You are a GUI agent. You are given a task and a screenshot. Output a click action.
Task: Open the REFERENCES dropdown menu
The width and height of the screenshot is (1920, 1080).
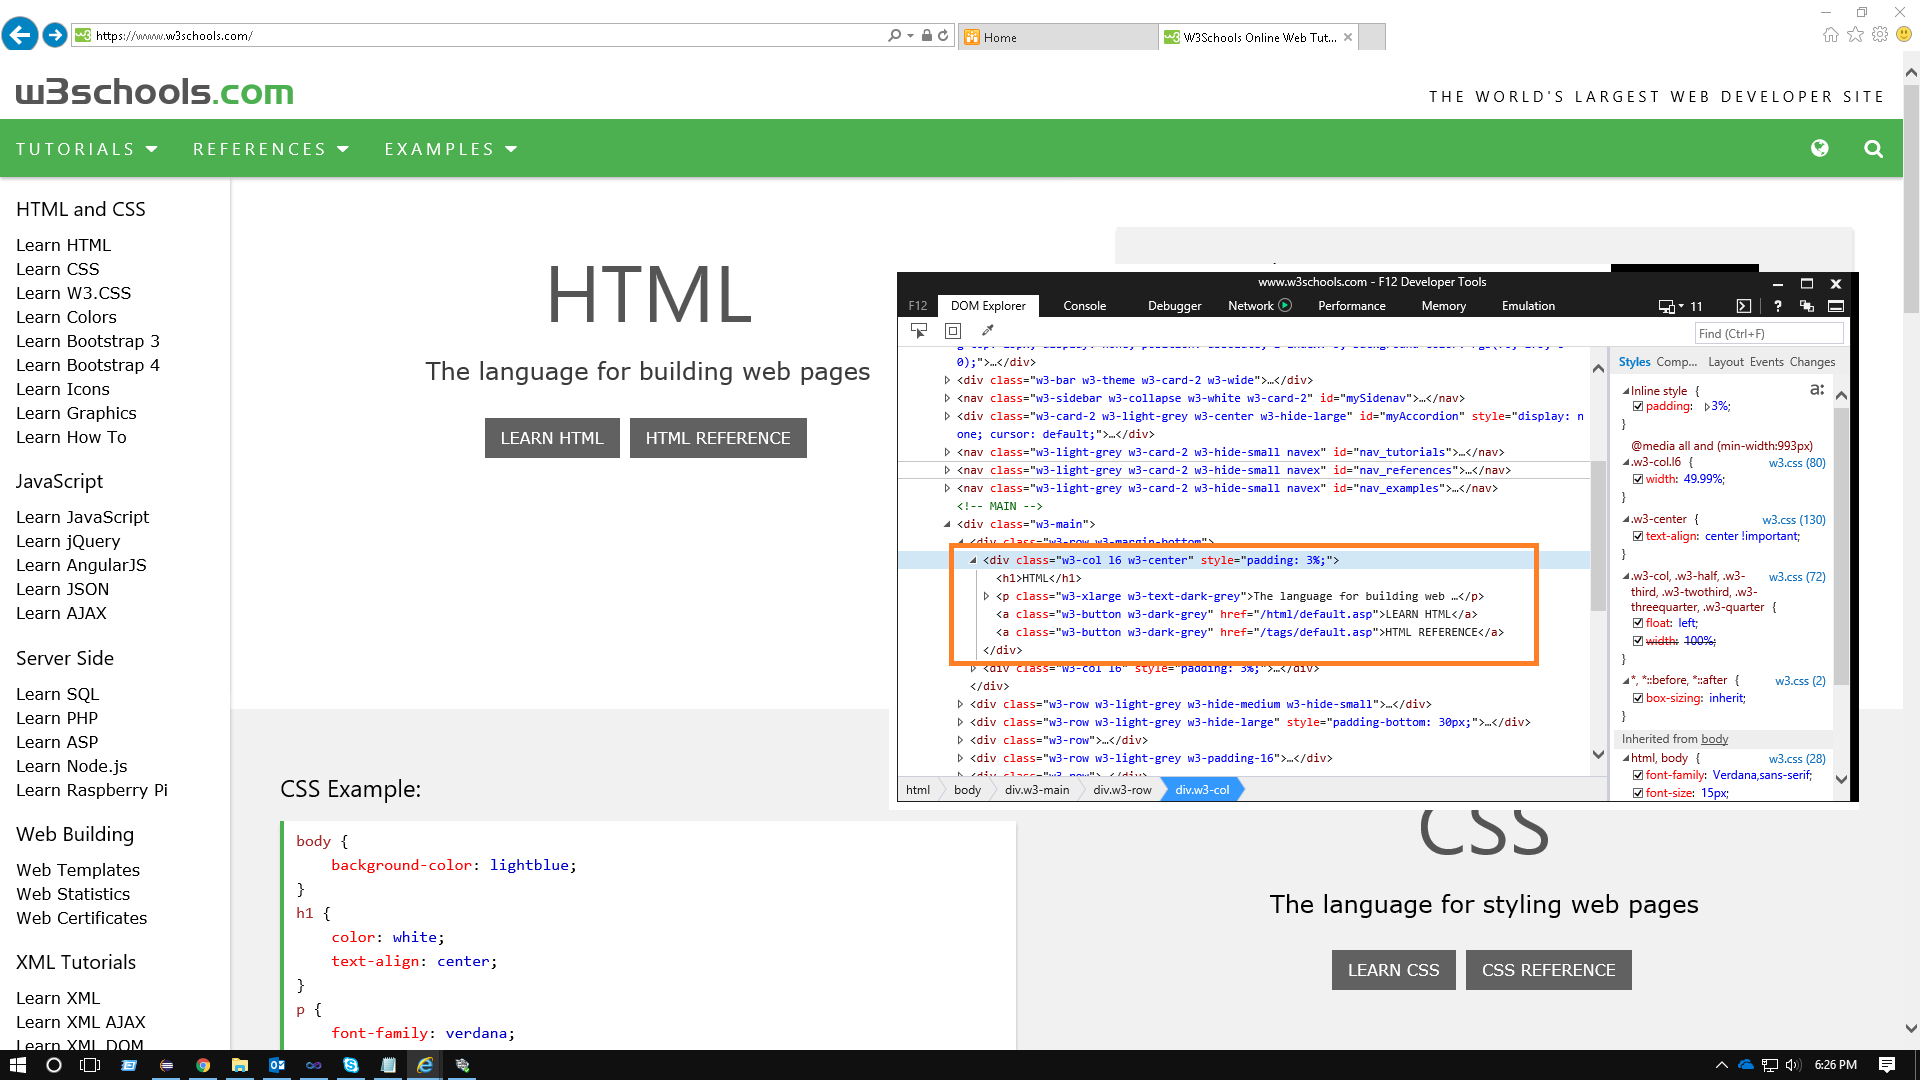point(271,149)
